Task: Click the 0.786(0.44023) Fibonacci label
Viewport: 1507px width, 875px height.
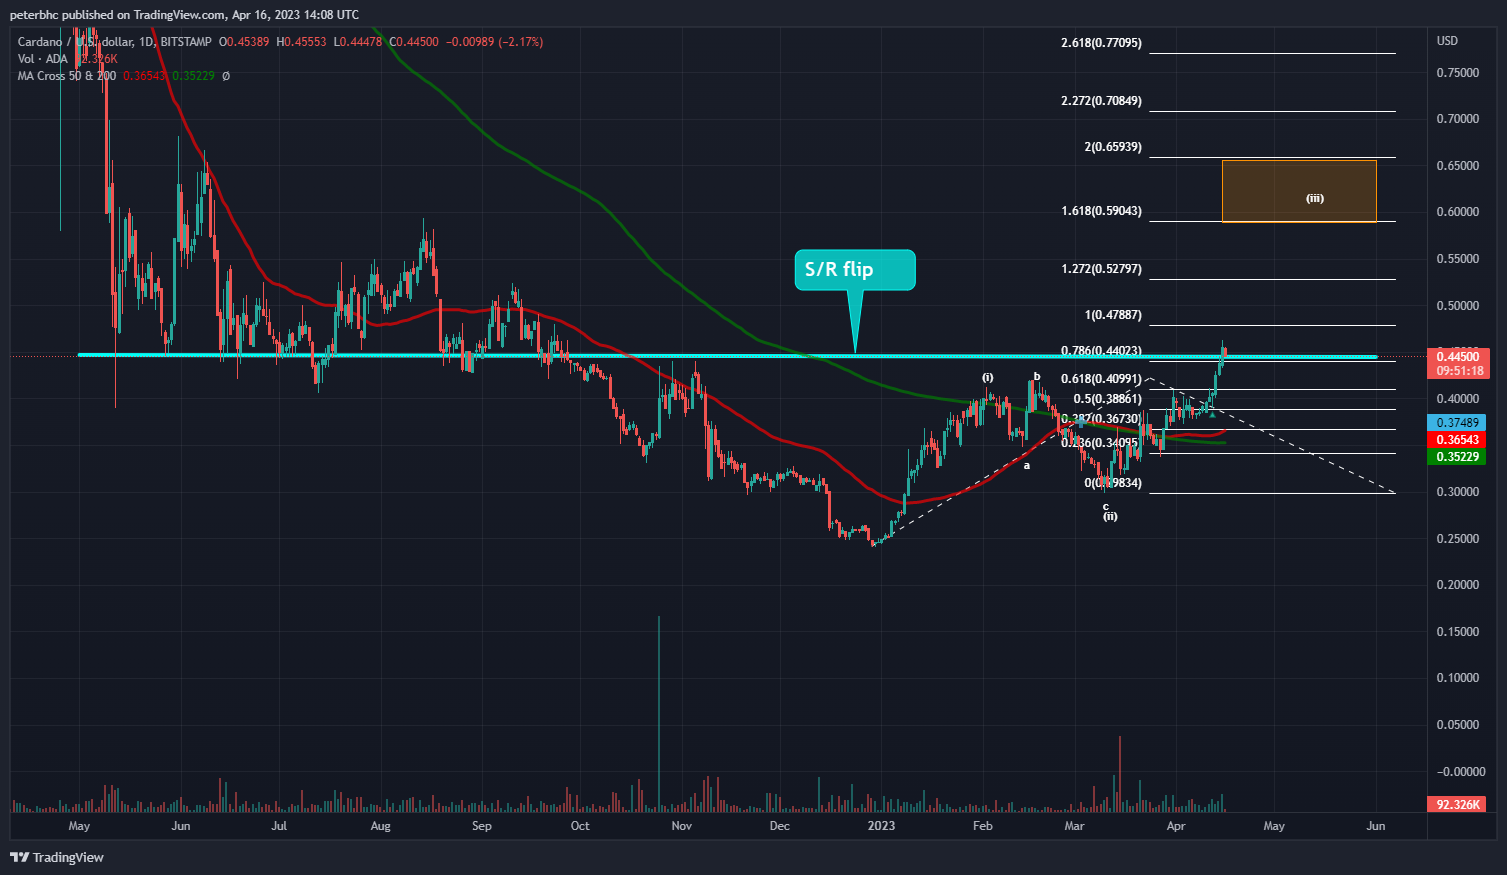Action: [x=1101, y=351]
